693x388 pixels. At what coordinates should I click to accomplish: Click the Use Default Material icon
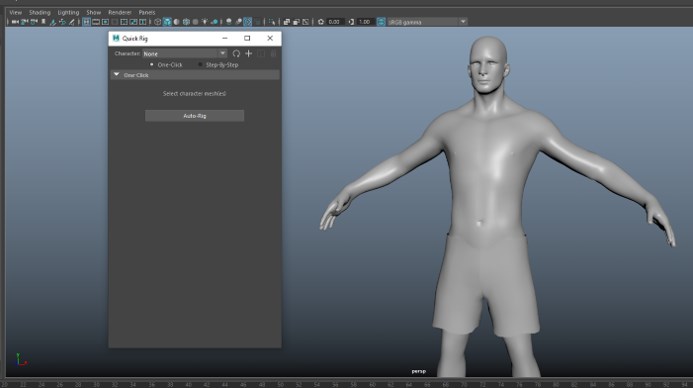click(x=176, y=22)
